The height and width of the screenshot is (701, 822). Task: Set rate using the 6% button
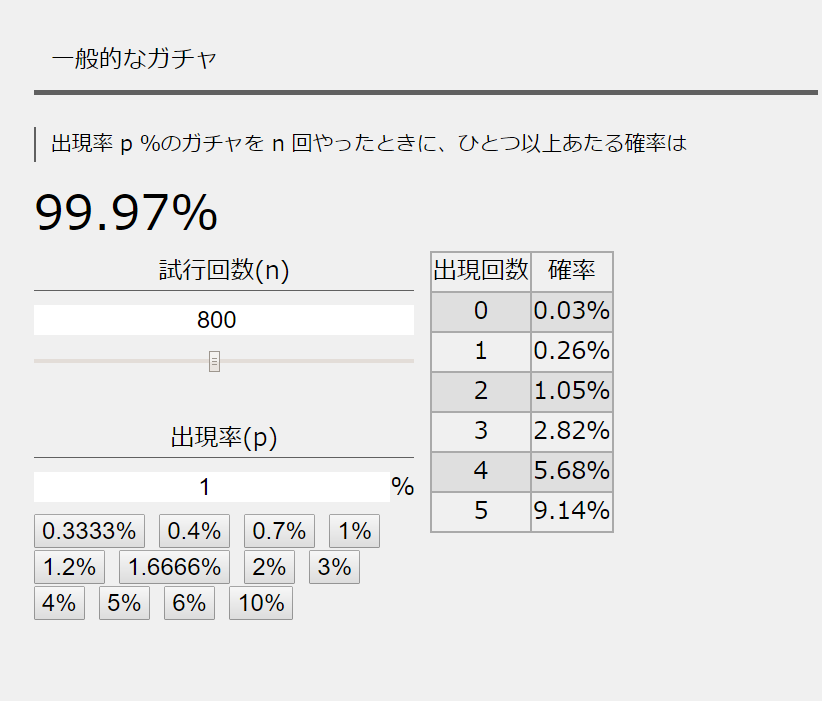pos(189,604)
